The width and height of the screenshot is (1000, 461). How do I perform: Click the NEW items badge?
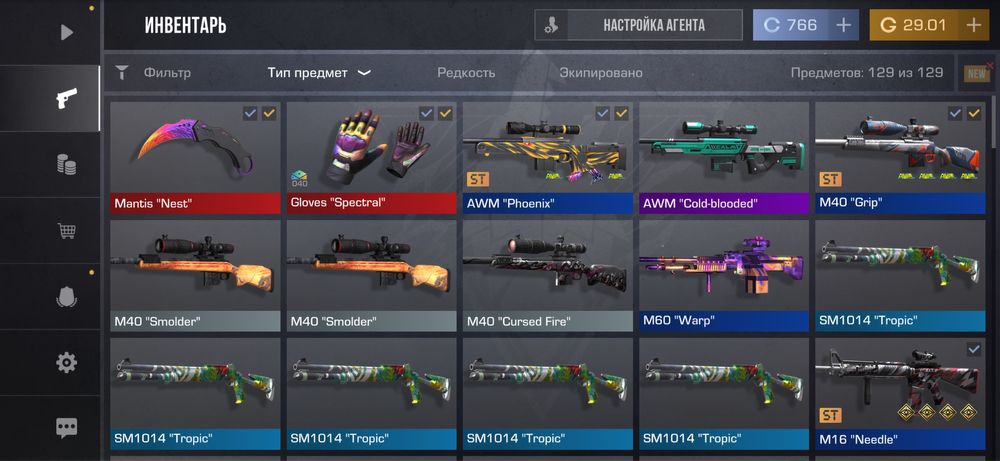[x=977, y=74]
